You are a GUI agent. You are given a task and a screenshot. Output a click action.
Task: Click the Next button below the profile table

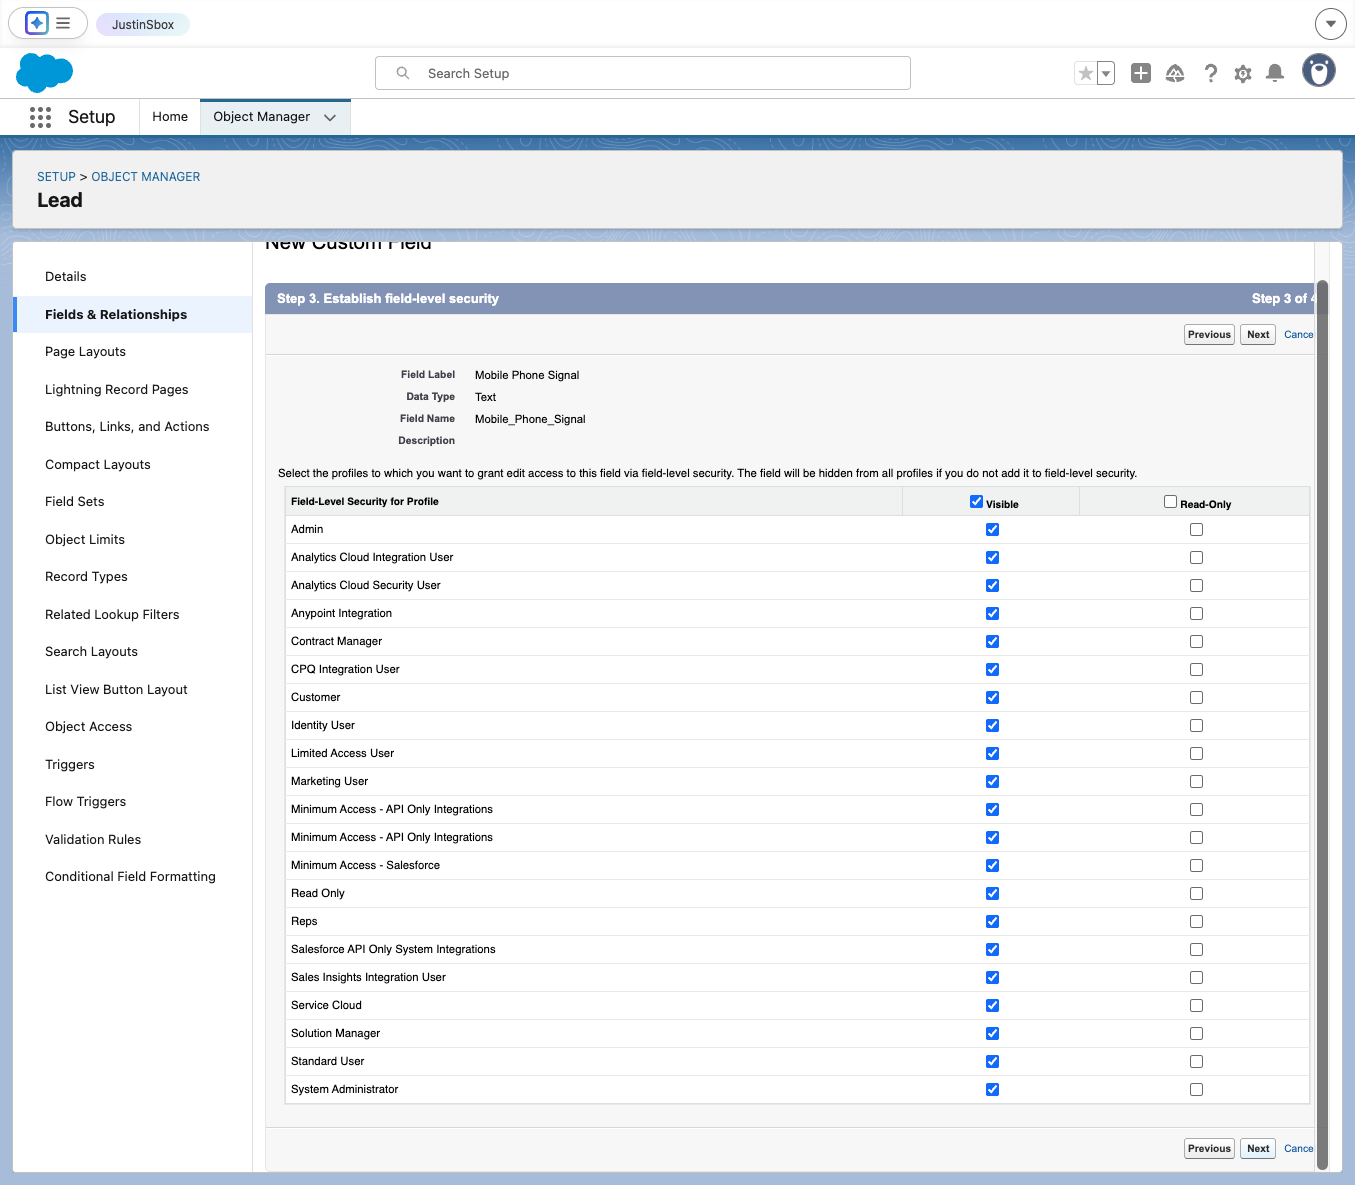pyautogui.click(x=1258, y=1149)
